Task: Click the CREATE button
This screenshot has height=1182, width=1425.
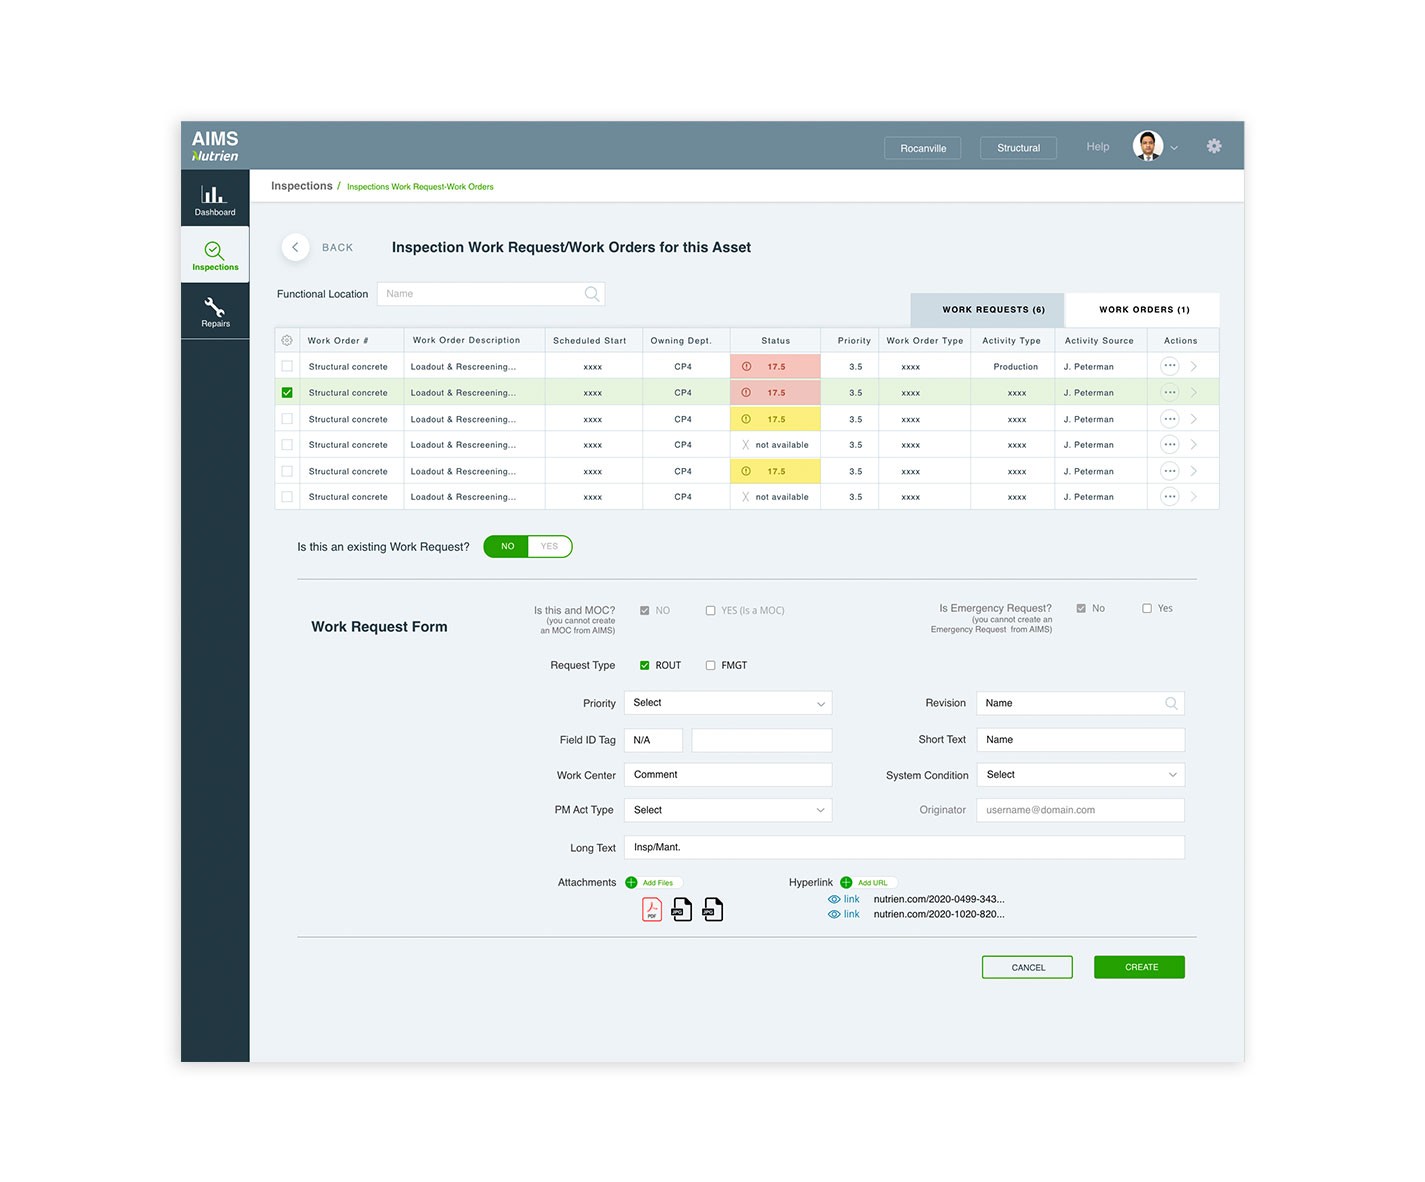Action: (1140, 967)
